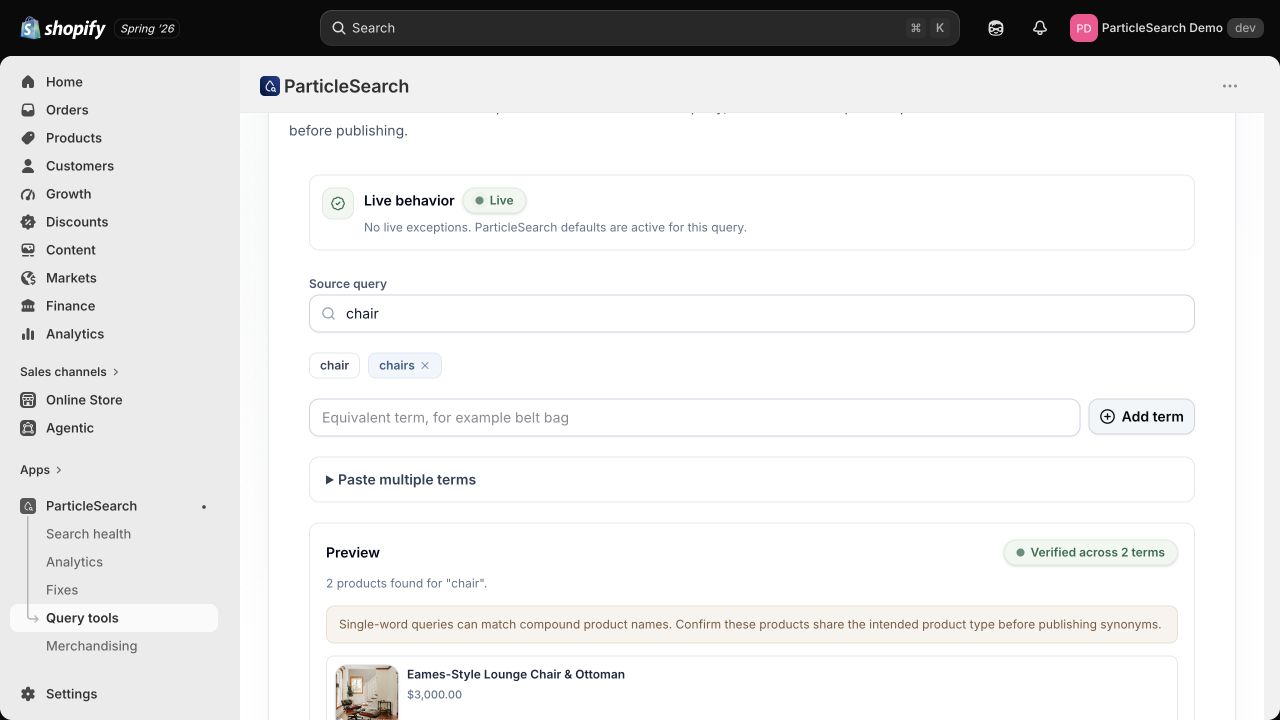Click the "2 products found" text

click(406, 583)
